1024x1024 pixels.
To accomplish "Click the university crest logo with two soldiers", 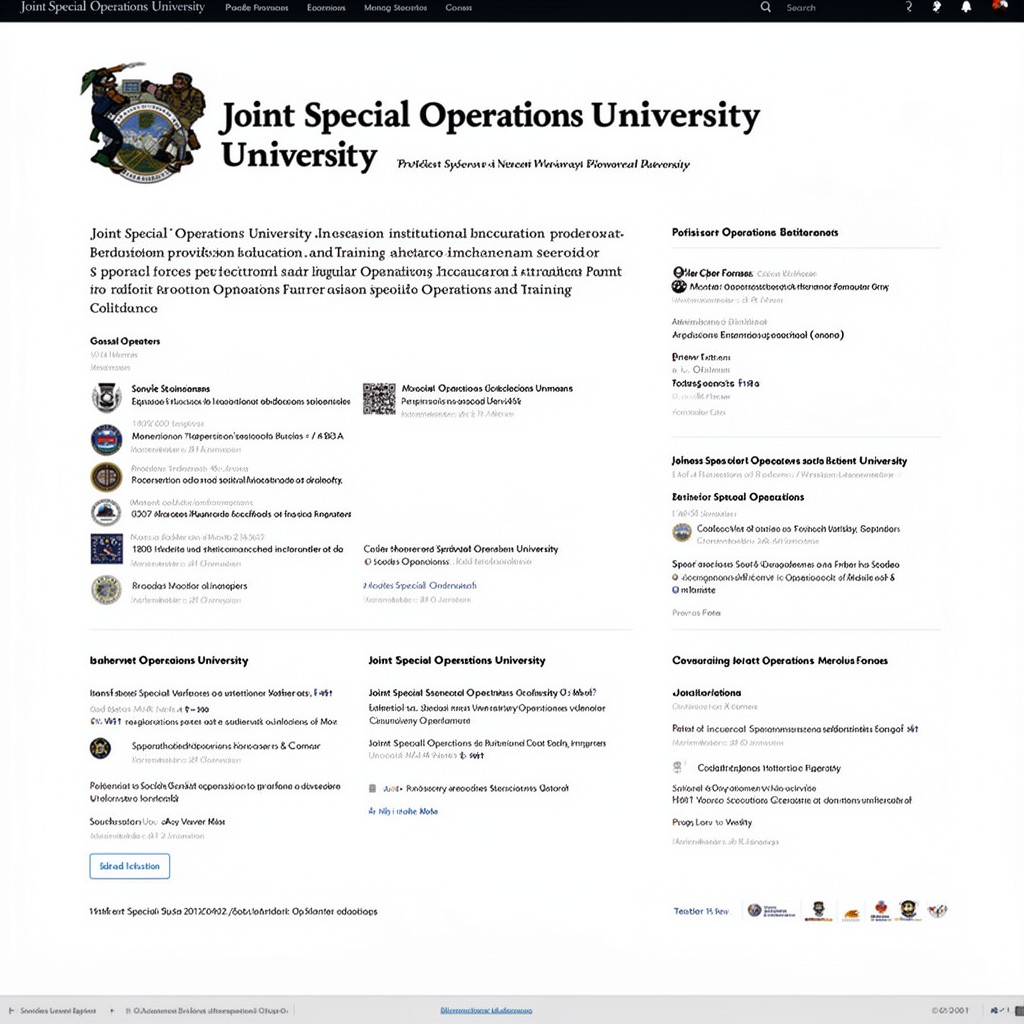I will 144,122.
